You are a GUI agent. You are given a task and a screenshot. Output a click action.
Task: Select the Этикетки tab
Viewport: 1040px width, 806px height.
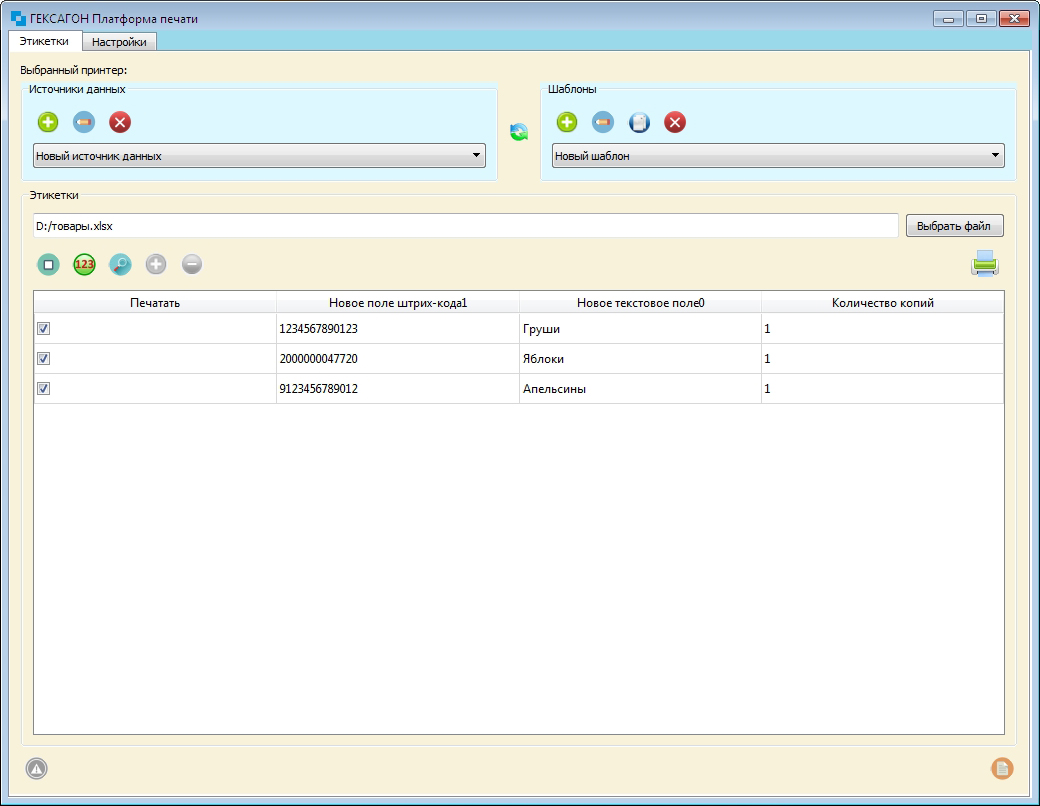pos(44,41)
